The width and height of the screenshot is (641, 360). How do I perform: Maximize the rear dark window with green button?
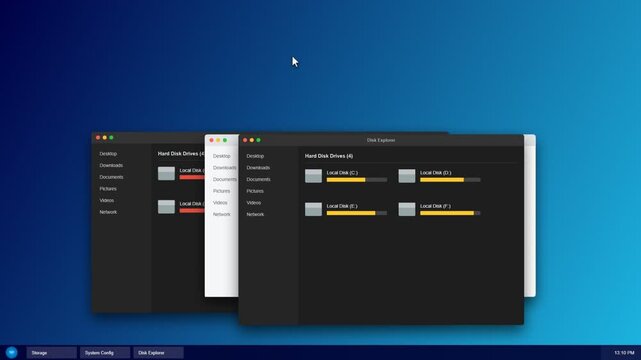[x=111, y=138]
